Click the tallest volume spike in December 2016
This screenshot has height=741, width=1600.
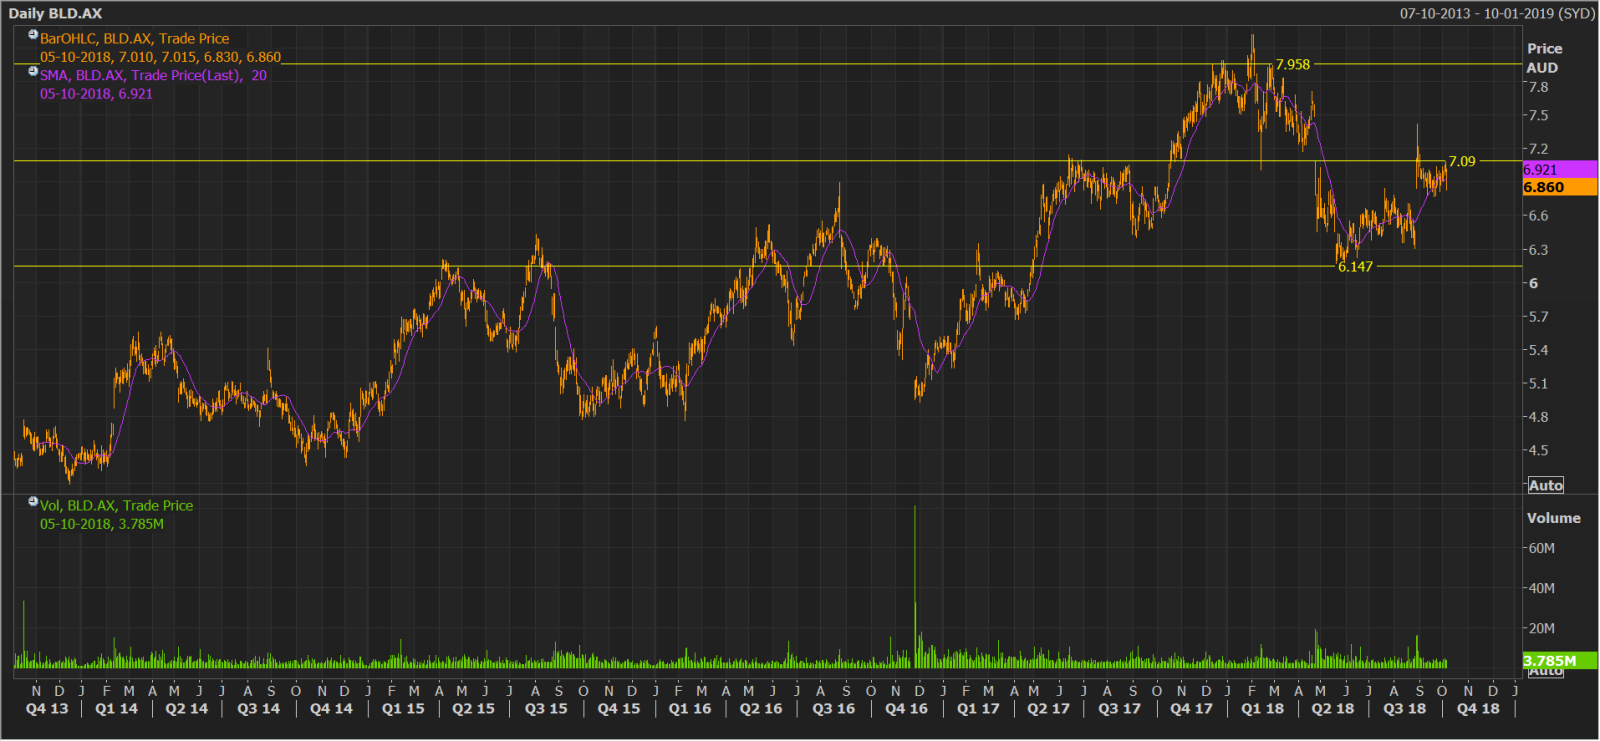pos(914,587)
